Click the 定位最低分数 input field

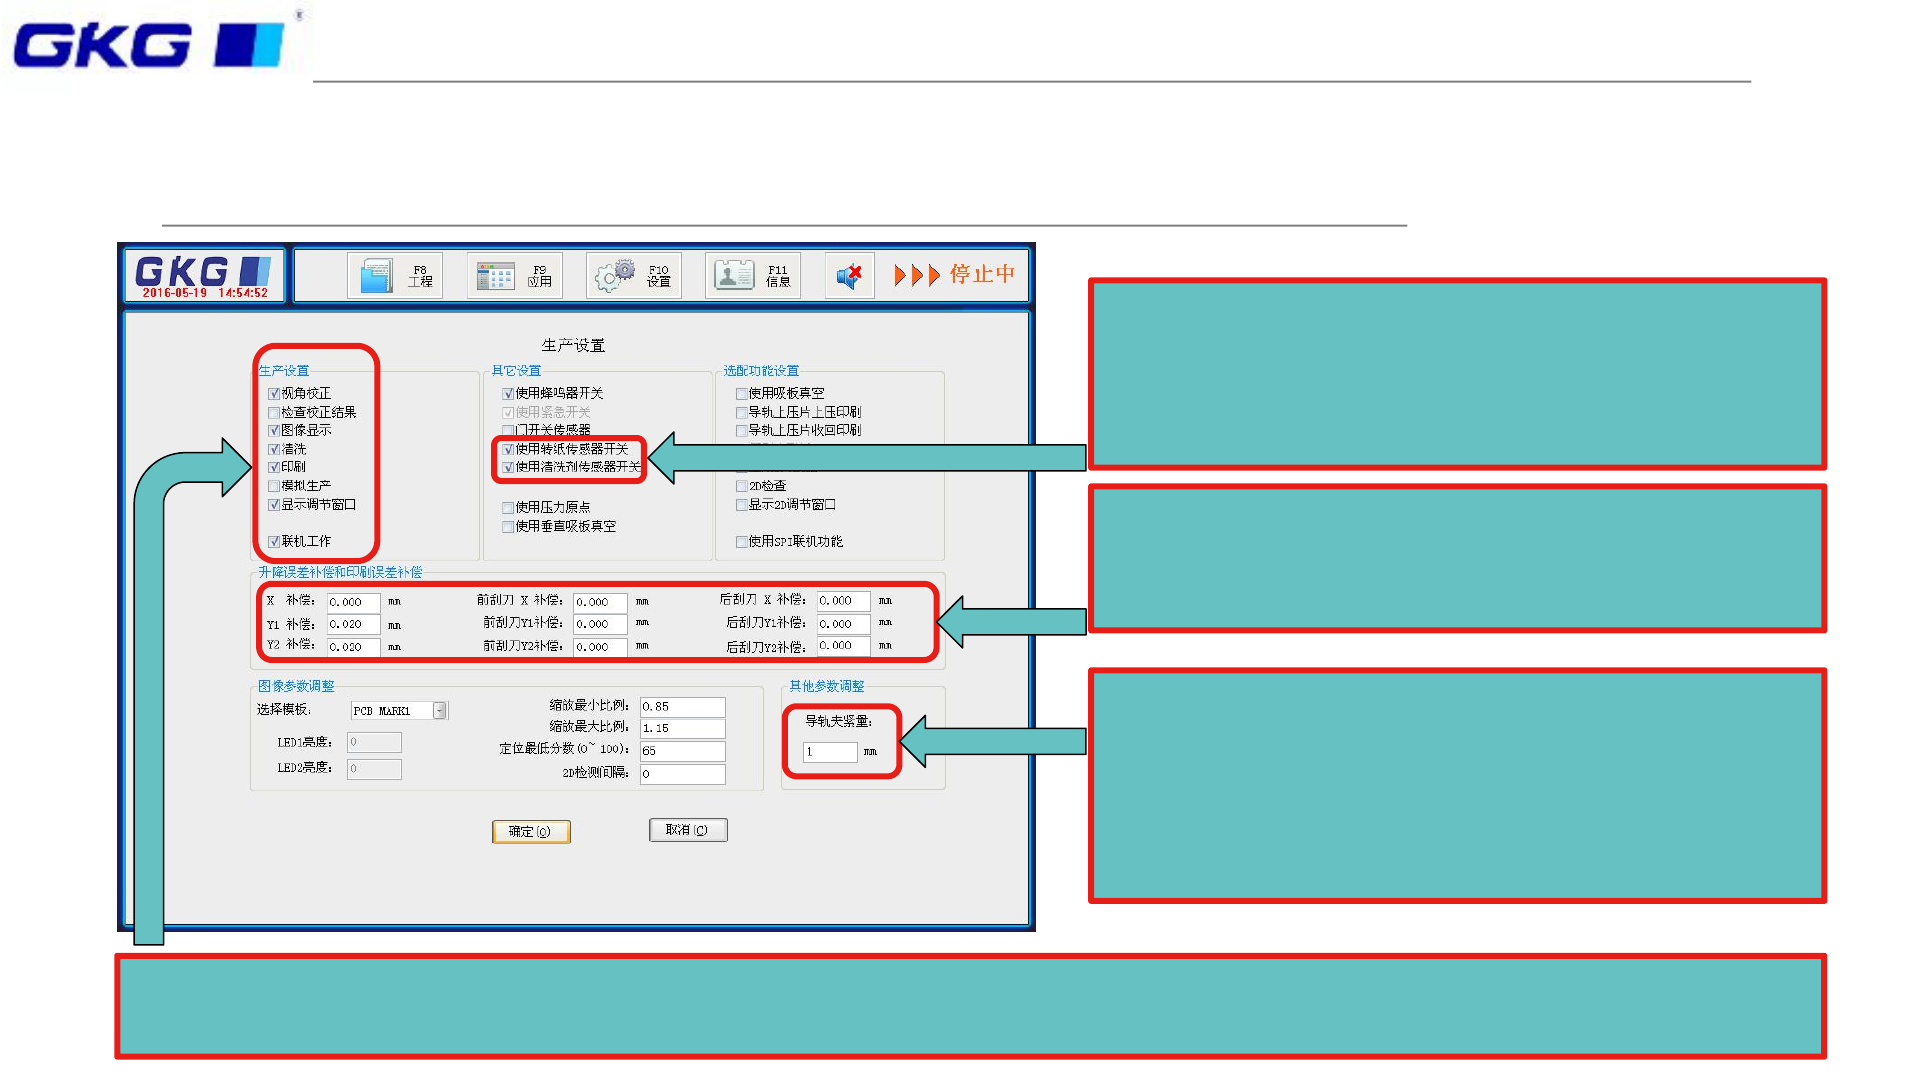pos(682,751)
